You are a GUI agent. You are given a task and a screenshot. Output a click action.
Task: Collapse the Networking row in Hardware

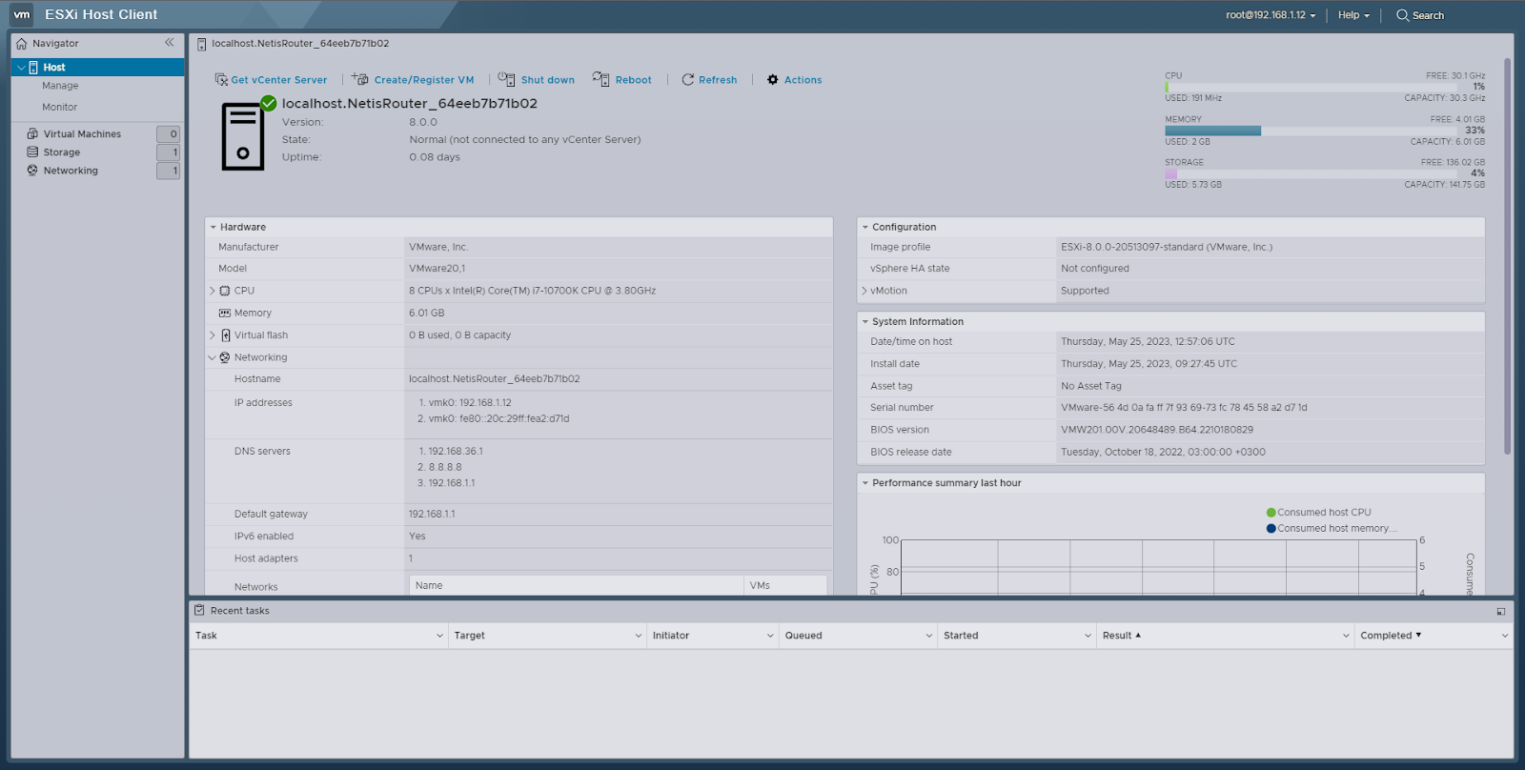[x=212, y=357]
